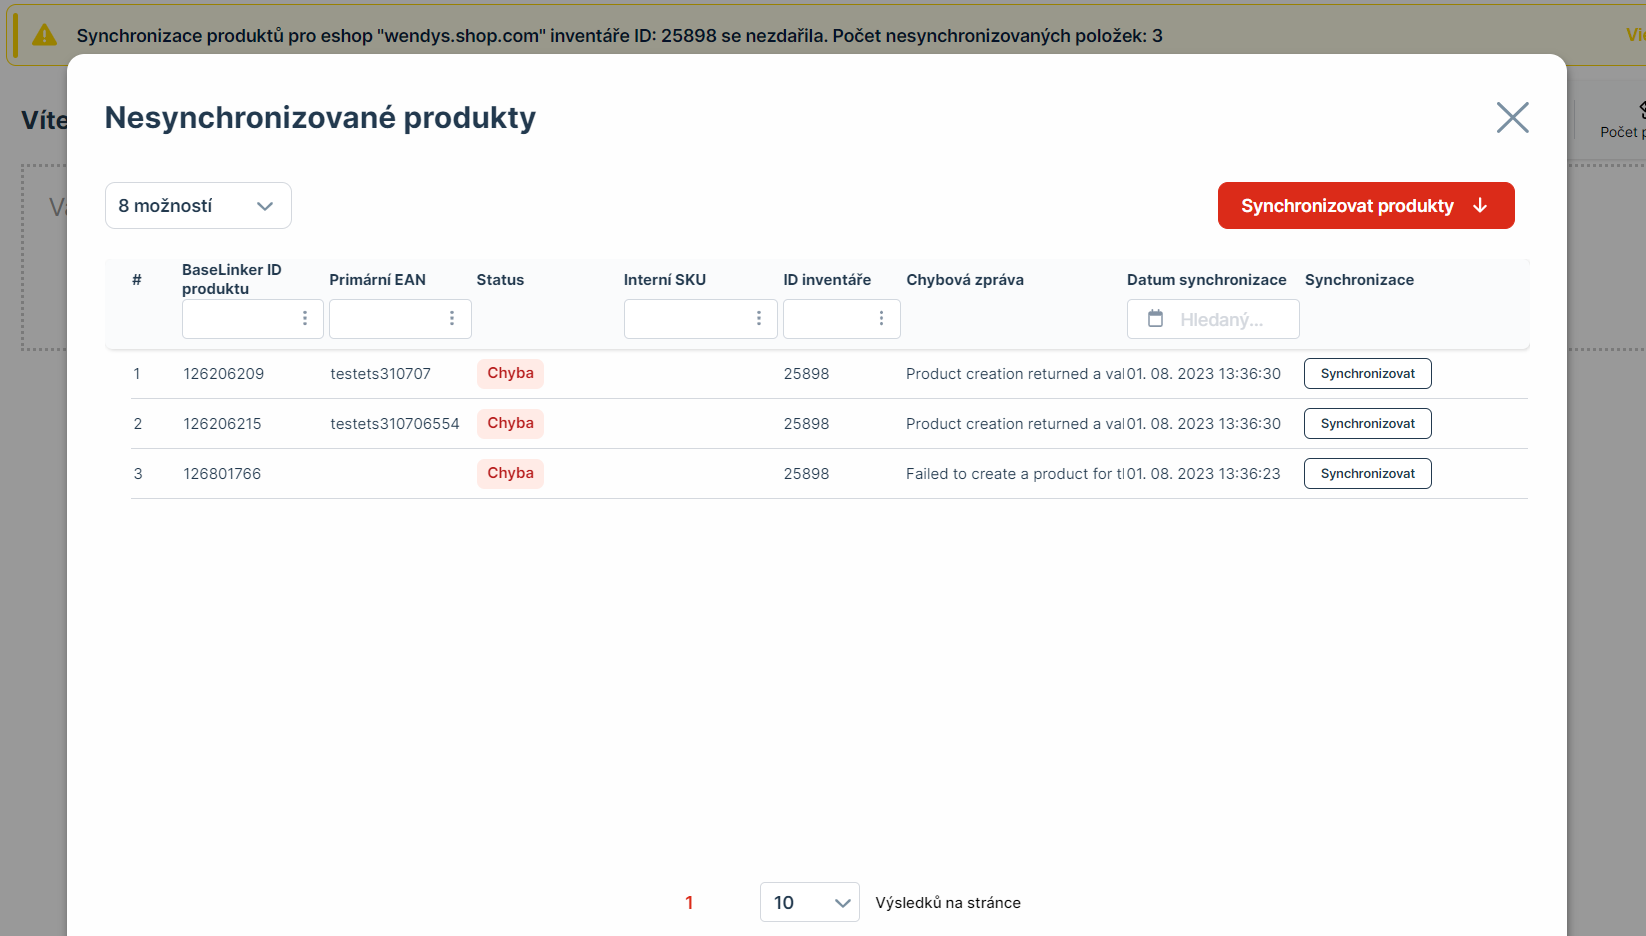The image size is (1646, 936).
Task: Click Chyba status badge in first row
Action: point(510,374)
